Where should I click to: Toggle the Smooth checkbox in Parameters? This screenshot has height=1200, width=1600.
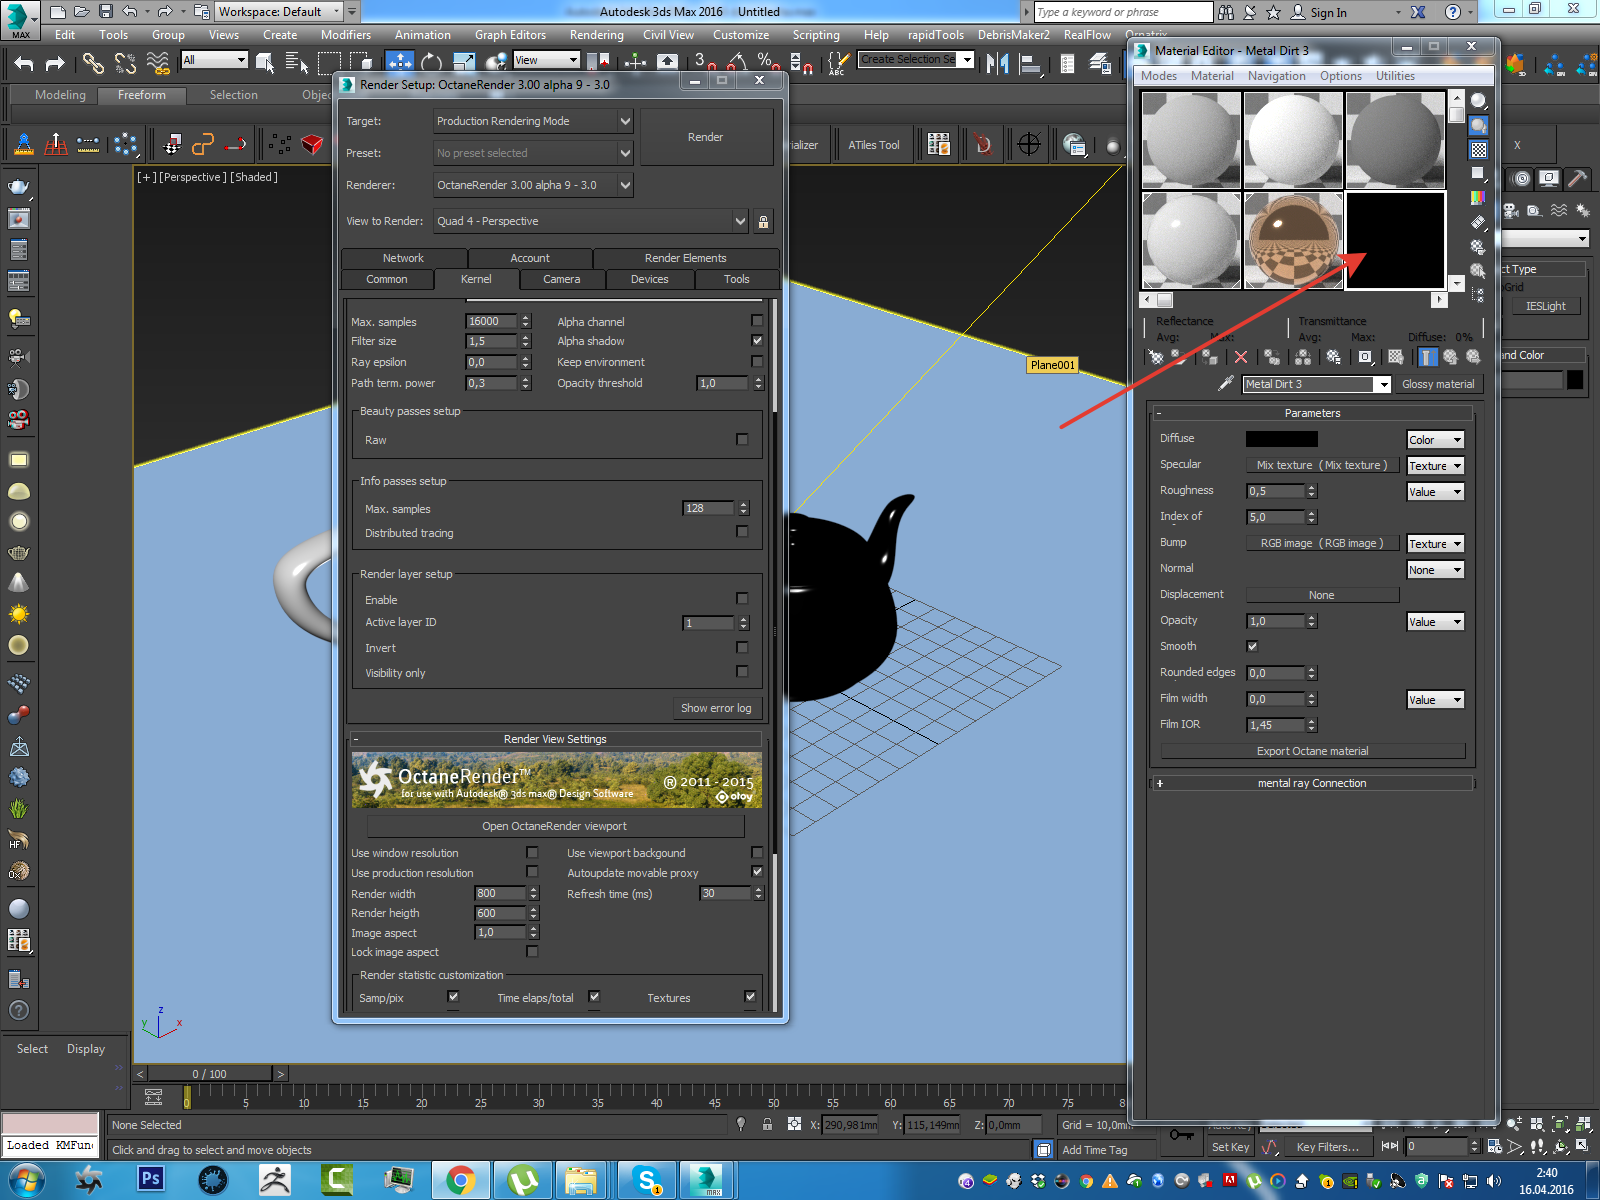pos(1252,646)
